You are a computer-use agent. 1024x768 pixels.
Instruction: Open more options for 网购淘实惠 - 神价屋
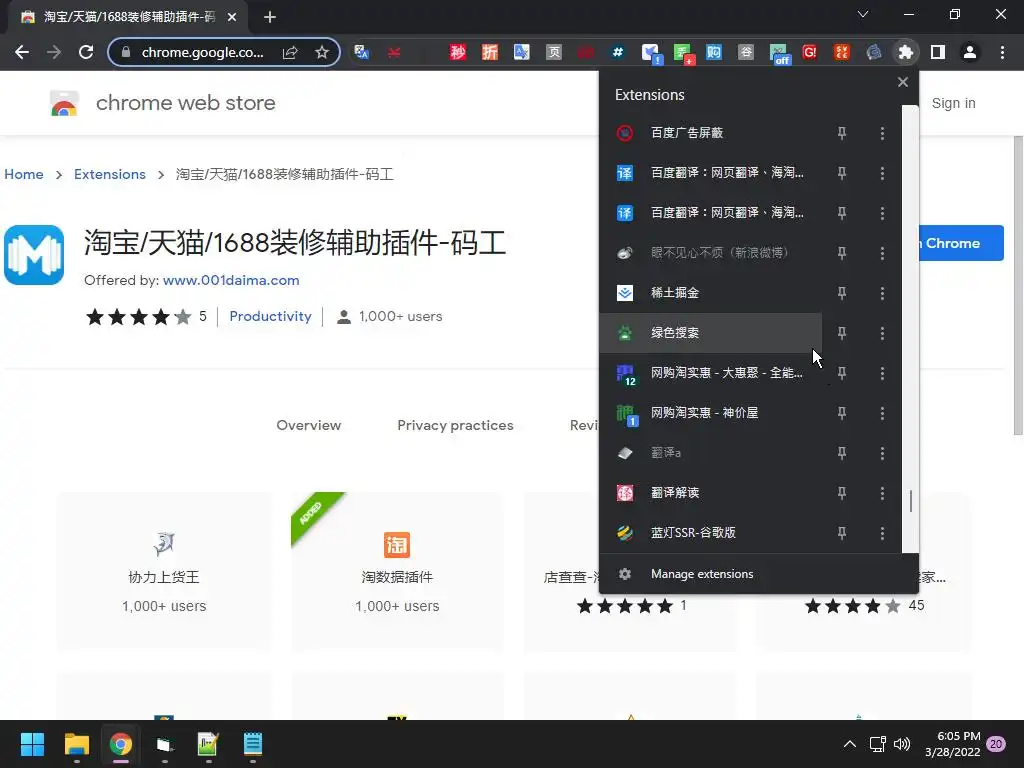click(882, 413)
